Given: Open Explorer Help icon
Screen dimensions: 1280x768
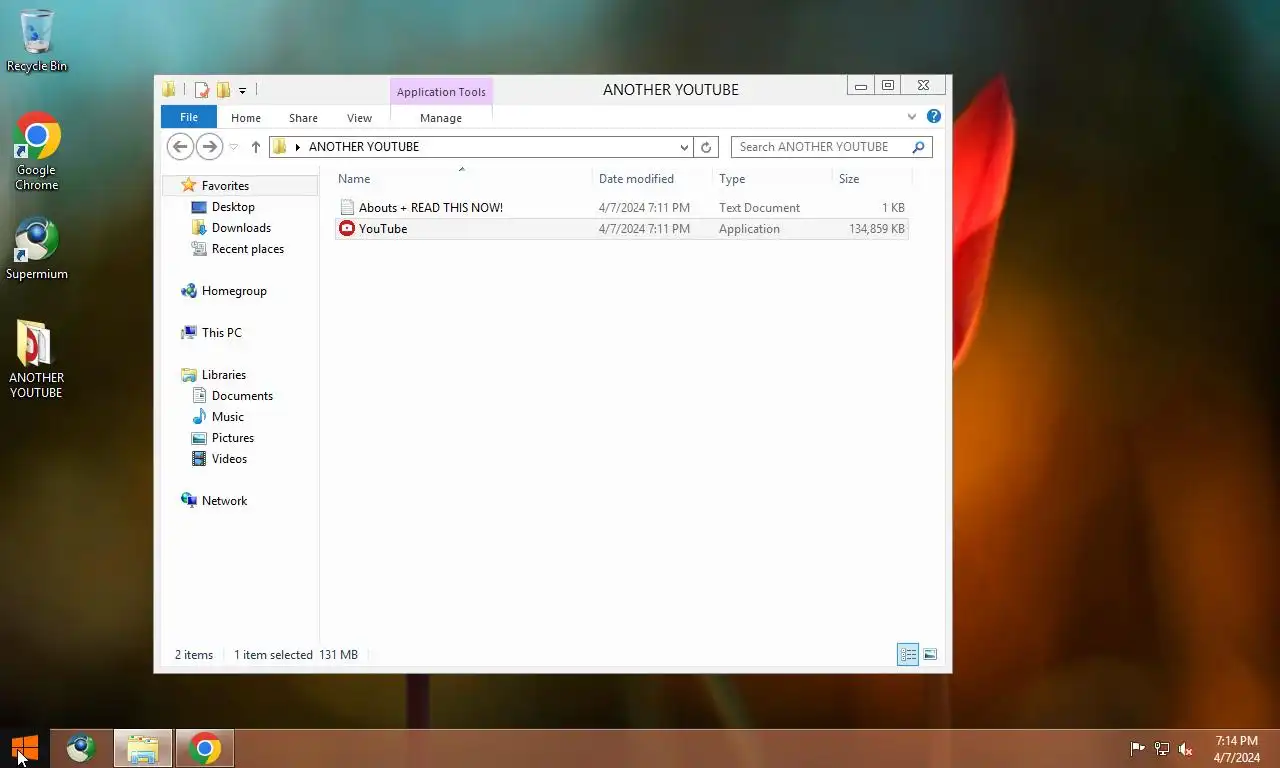Looking at the screenshot, I should pyautogui.click(x=934, y=117).
